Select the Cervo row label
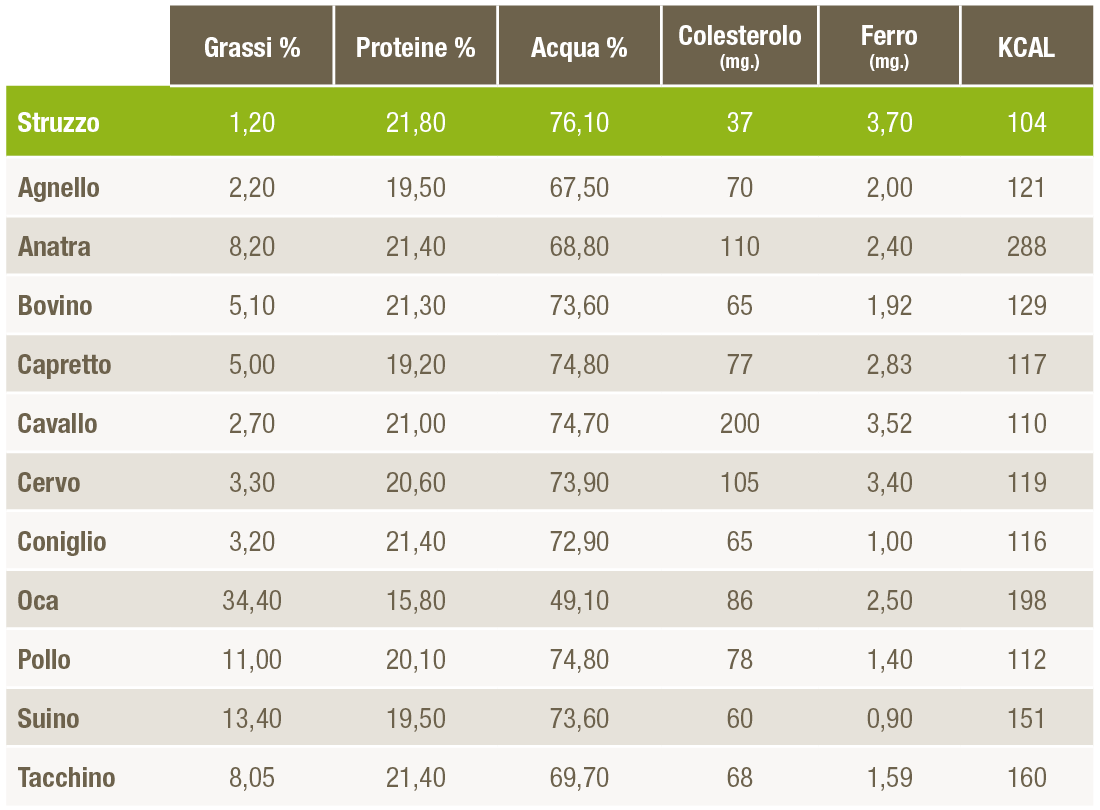1100x810 pixels. point(49,483)
